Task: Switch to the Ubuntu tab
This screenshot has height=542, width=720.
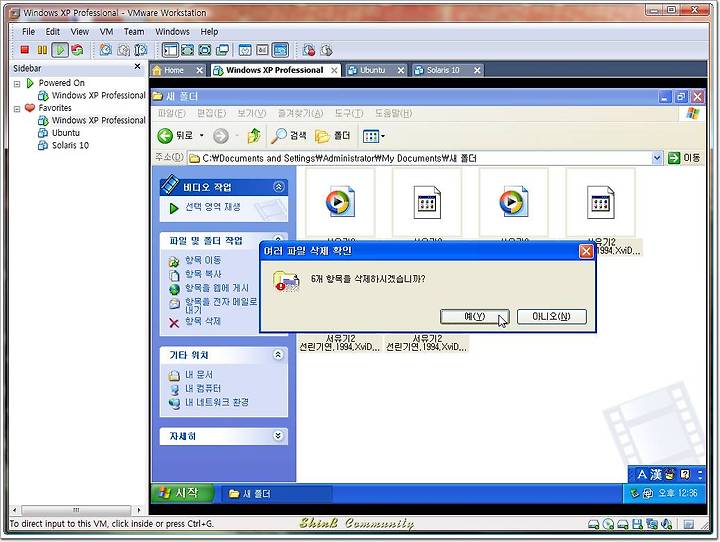Action: click(372, 70)
